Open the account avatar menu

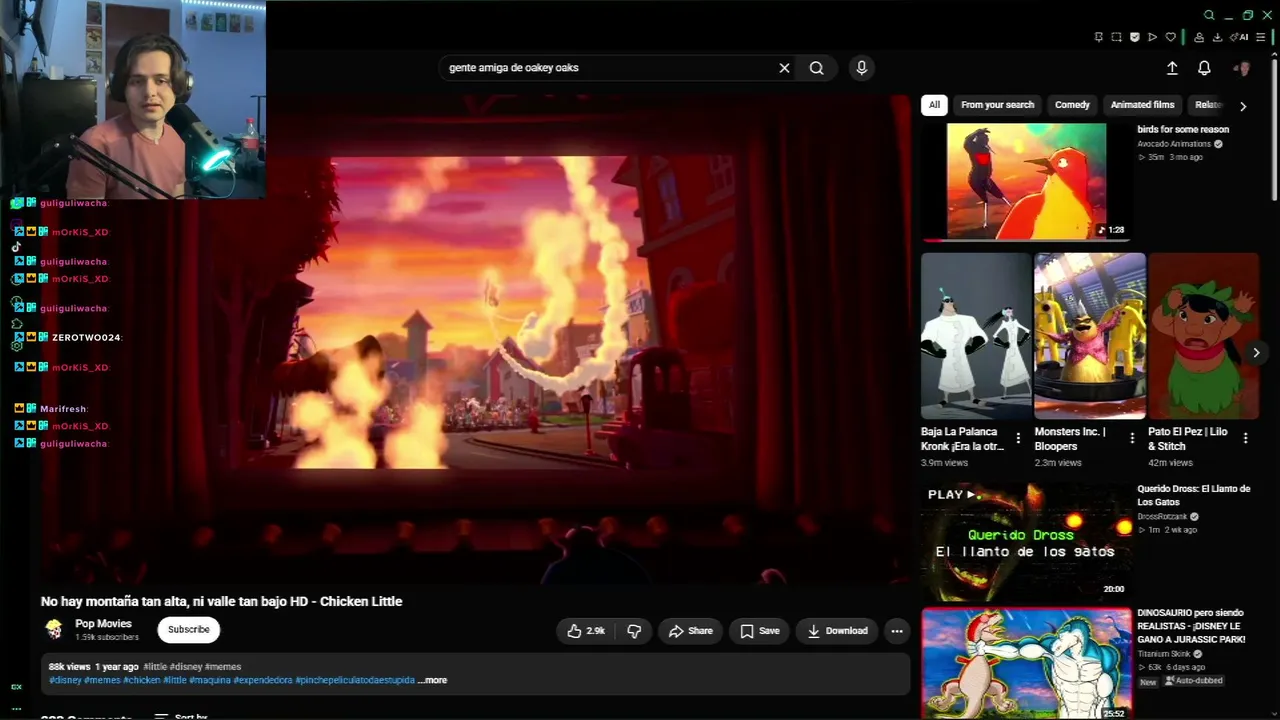[x=1243, y=68]
